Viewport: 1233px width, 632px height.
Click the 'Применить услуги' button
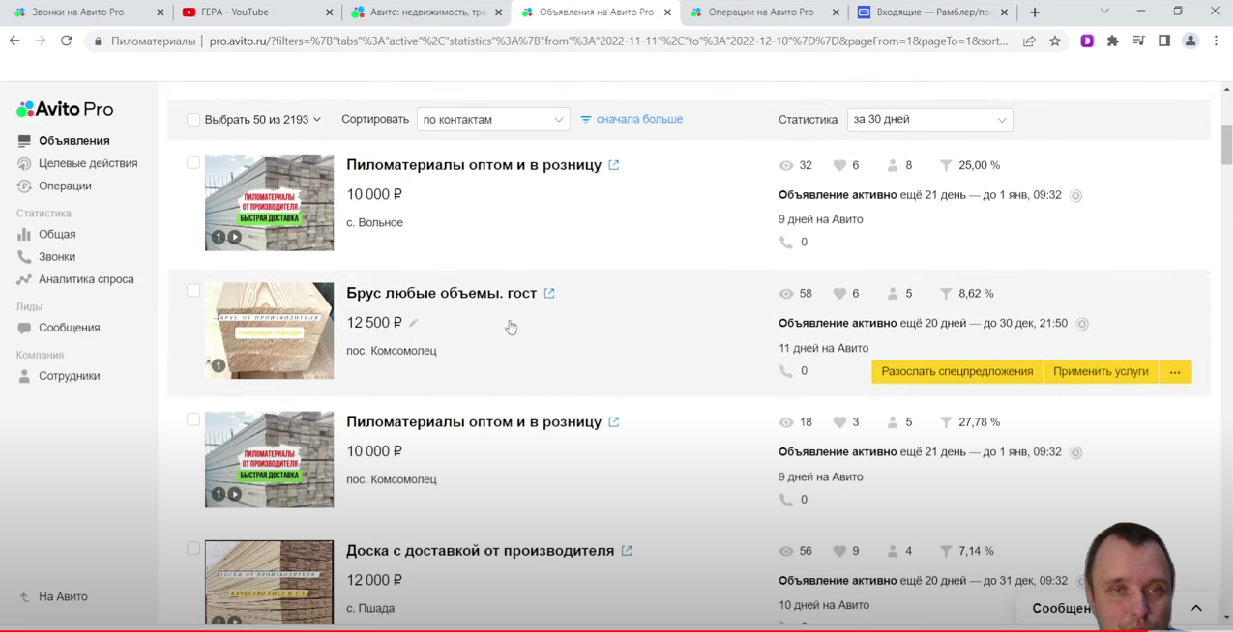(x=1100, y=372)
